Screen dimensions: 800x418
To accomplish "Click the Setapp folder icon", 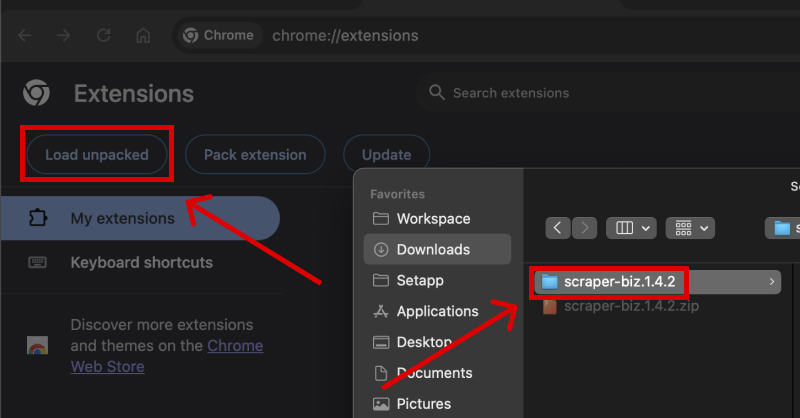I will coord(381,280).
